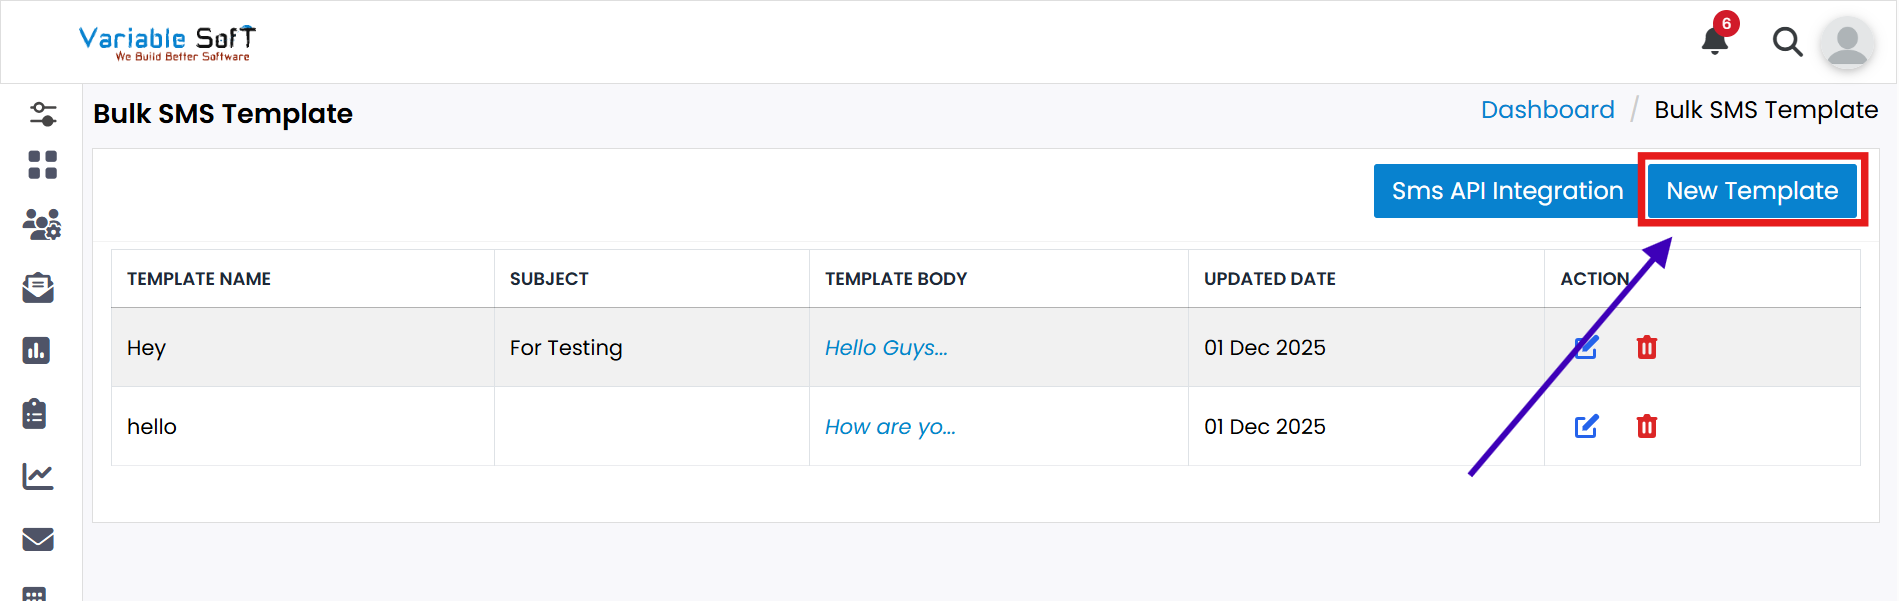Click the open envelope icon in sidebar

[38, 288]
